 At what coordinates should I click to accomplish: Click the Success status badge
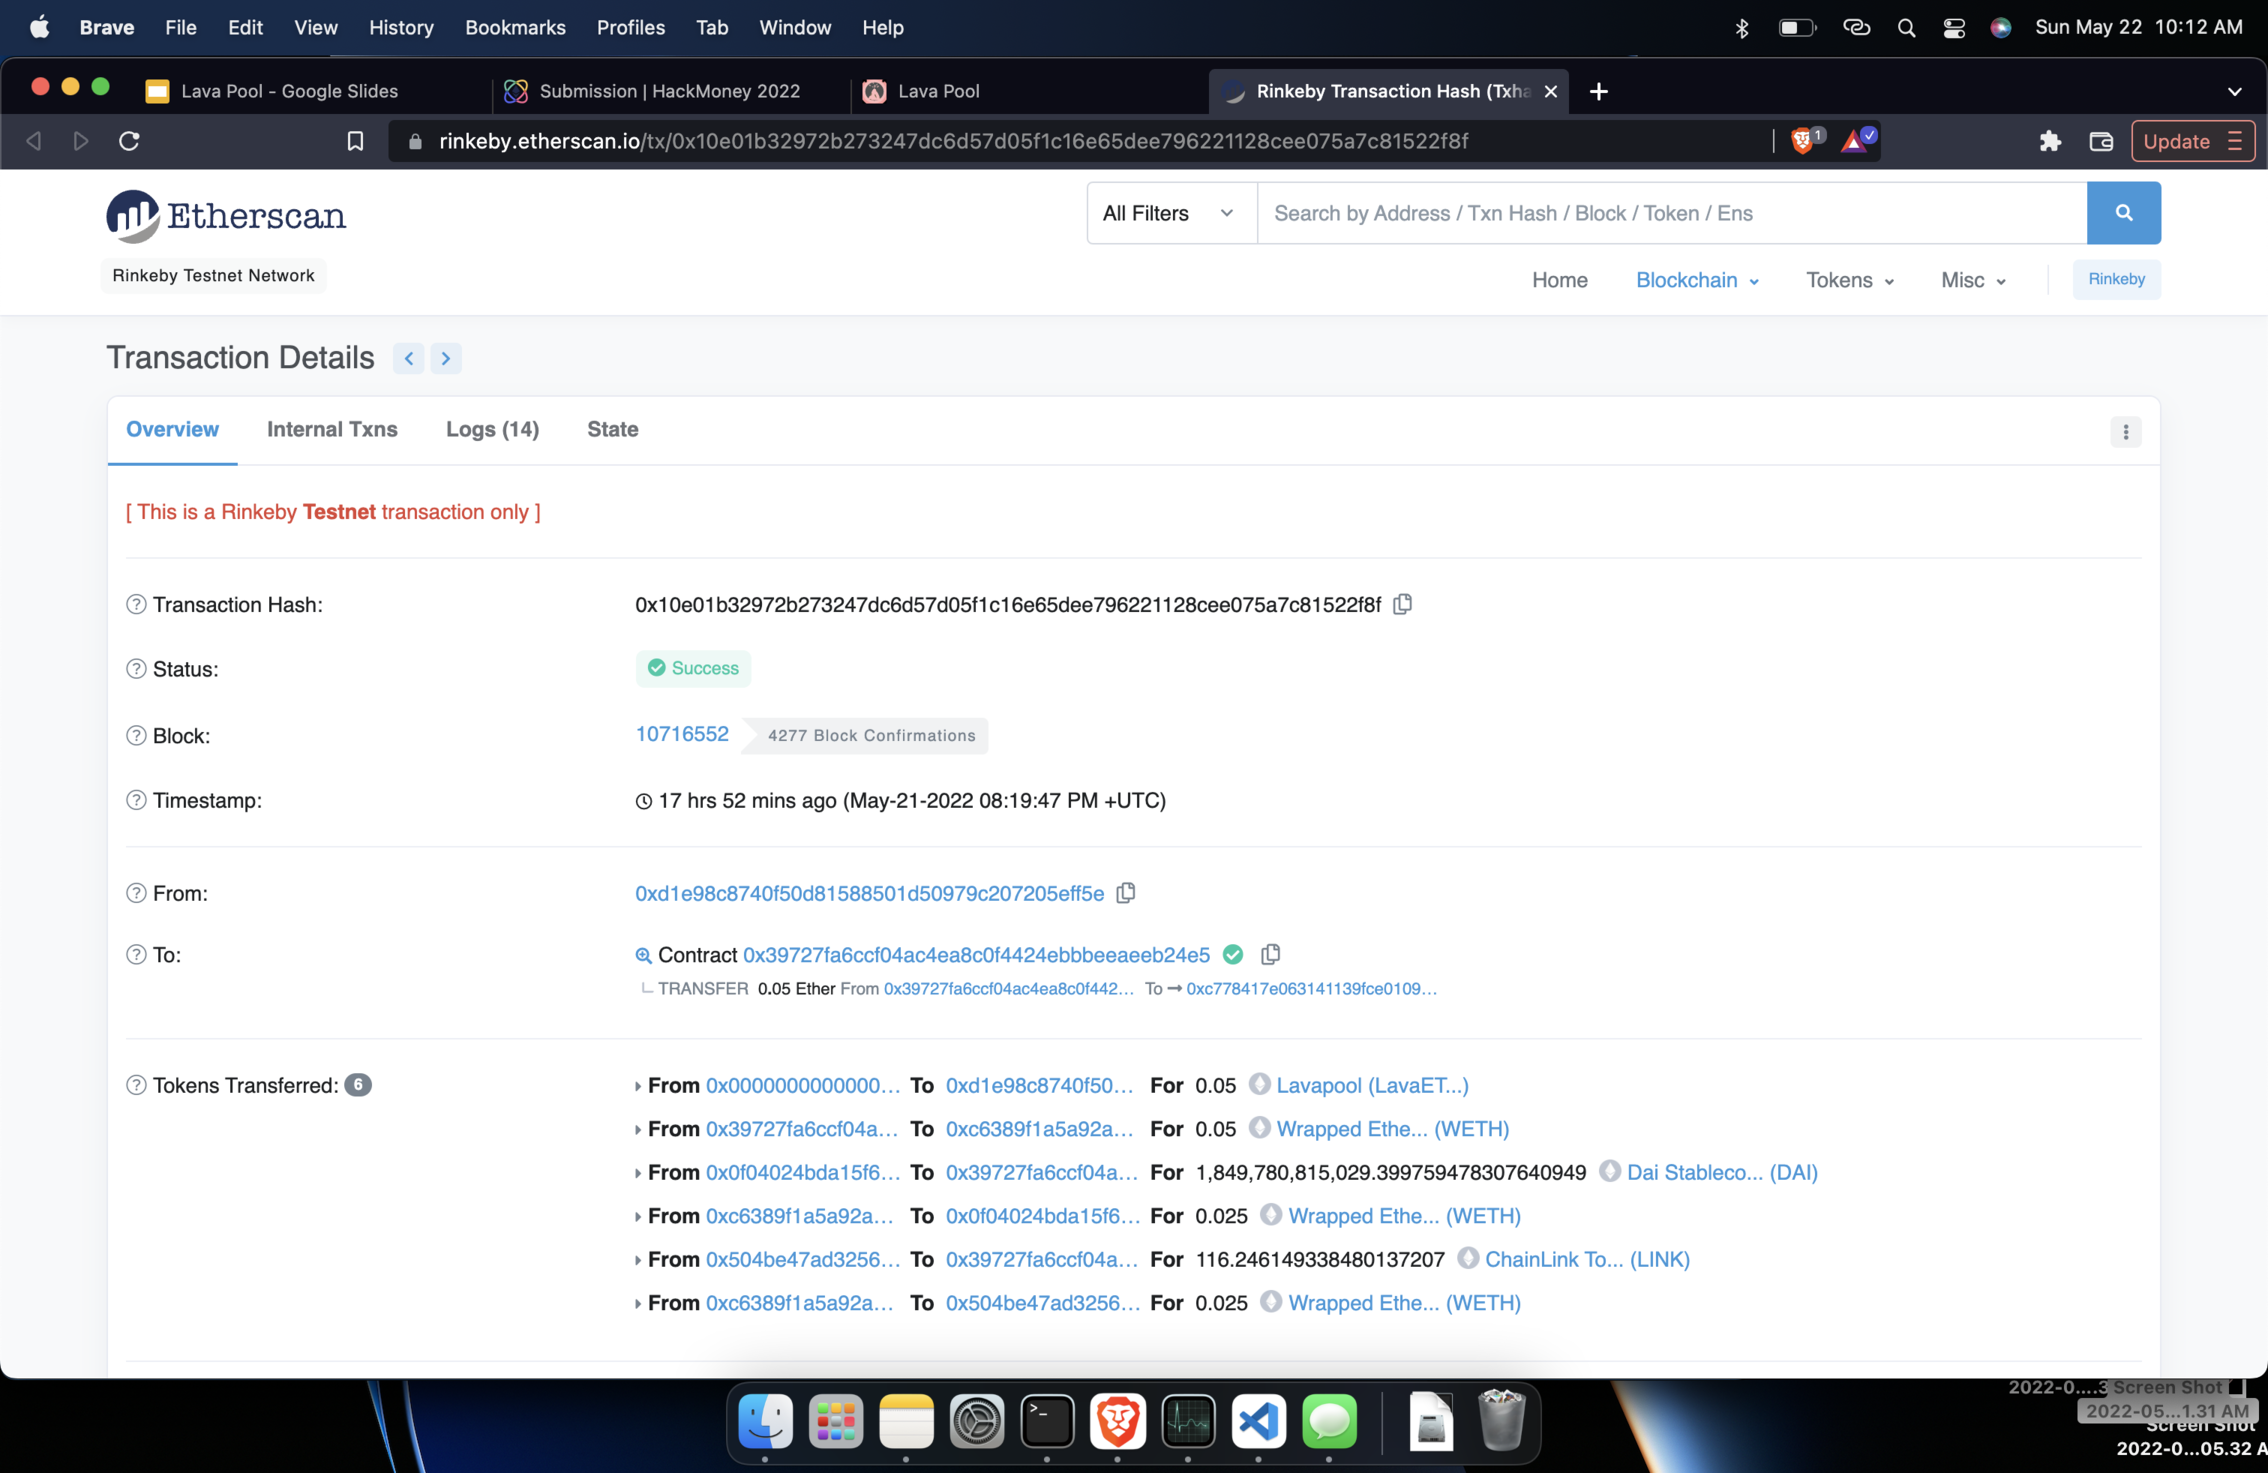pyautogui.click(x=693, y=668)
